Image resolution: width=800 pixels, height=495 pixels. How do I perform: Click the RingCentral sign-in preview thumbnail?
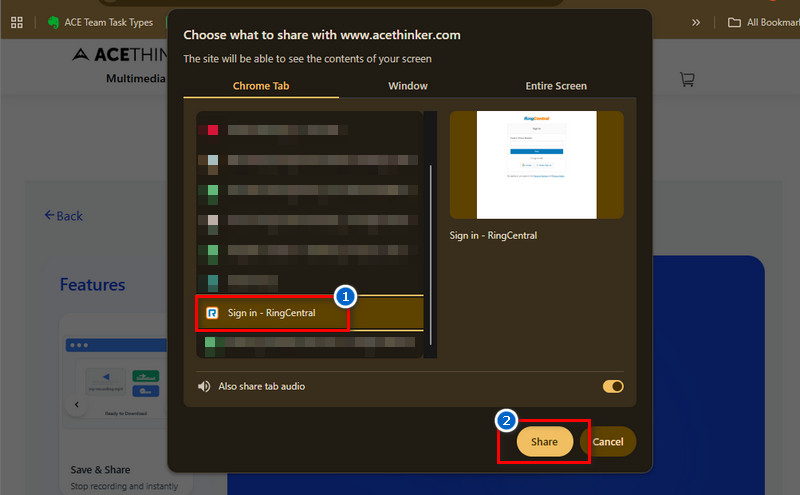coord(536,165)
